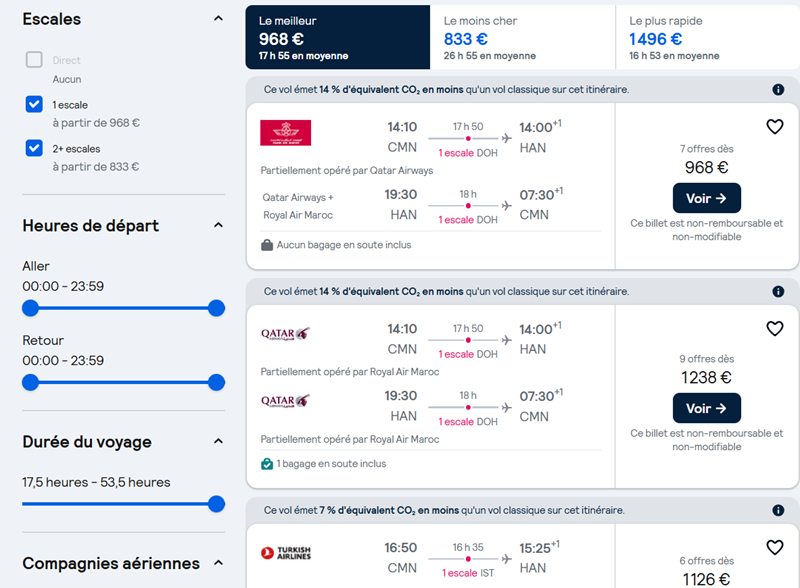The image size is (800, 588).
Task: Uncheck the 2+ escales checkbox
Action: tap(34, 148)
